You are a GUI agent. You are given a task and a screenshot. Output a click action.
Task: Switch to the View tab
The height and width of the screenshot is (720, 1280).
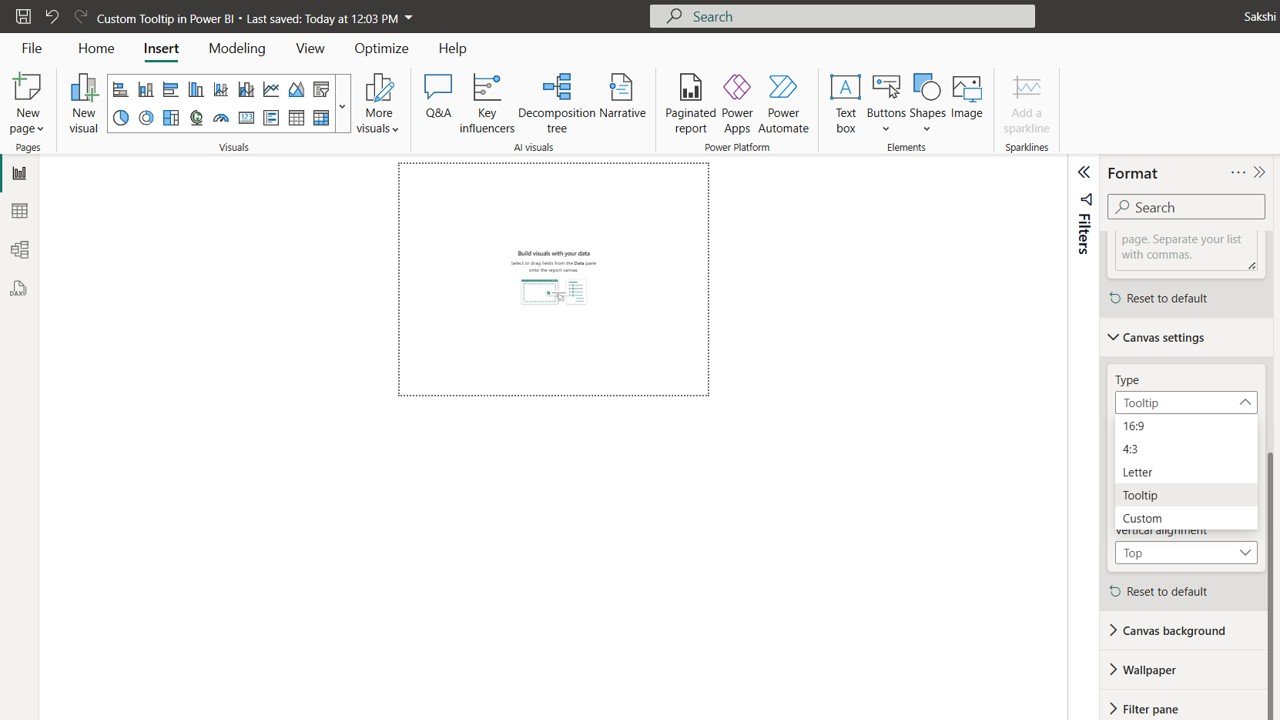tap(310, 48)
